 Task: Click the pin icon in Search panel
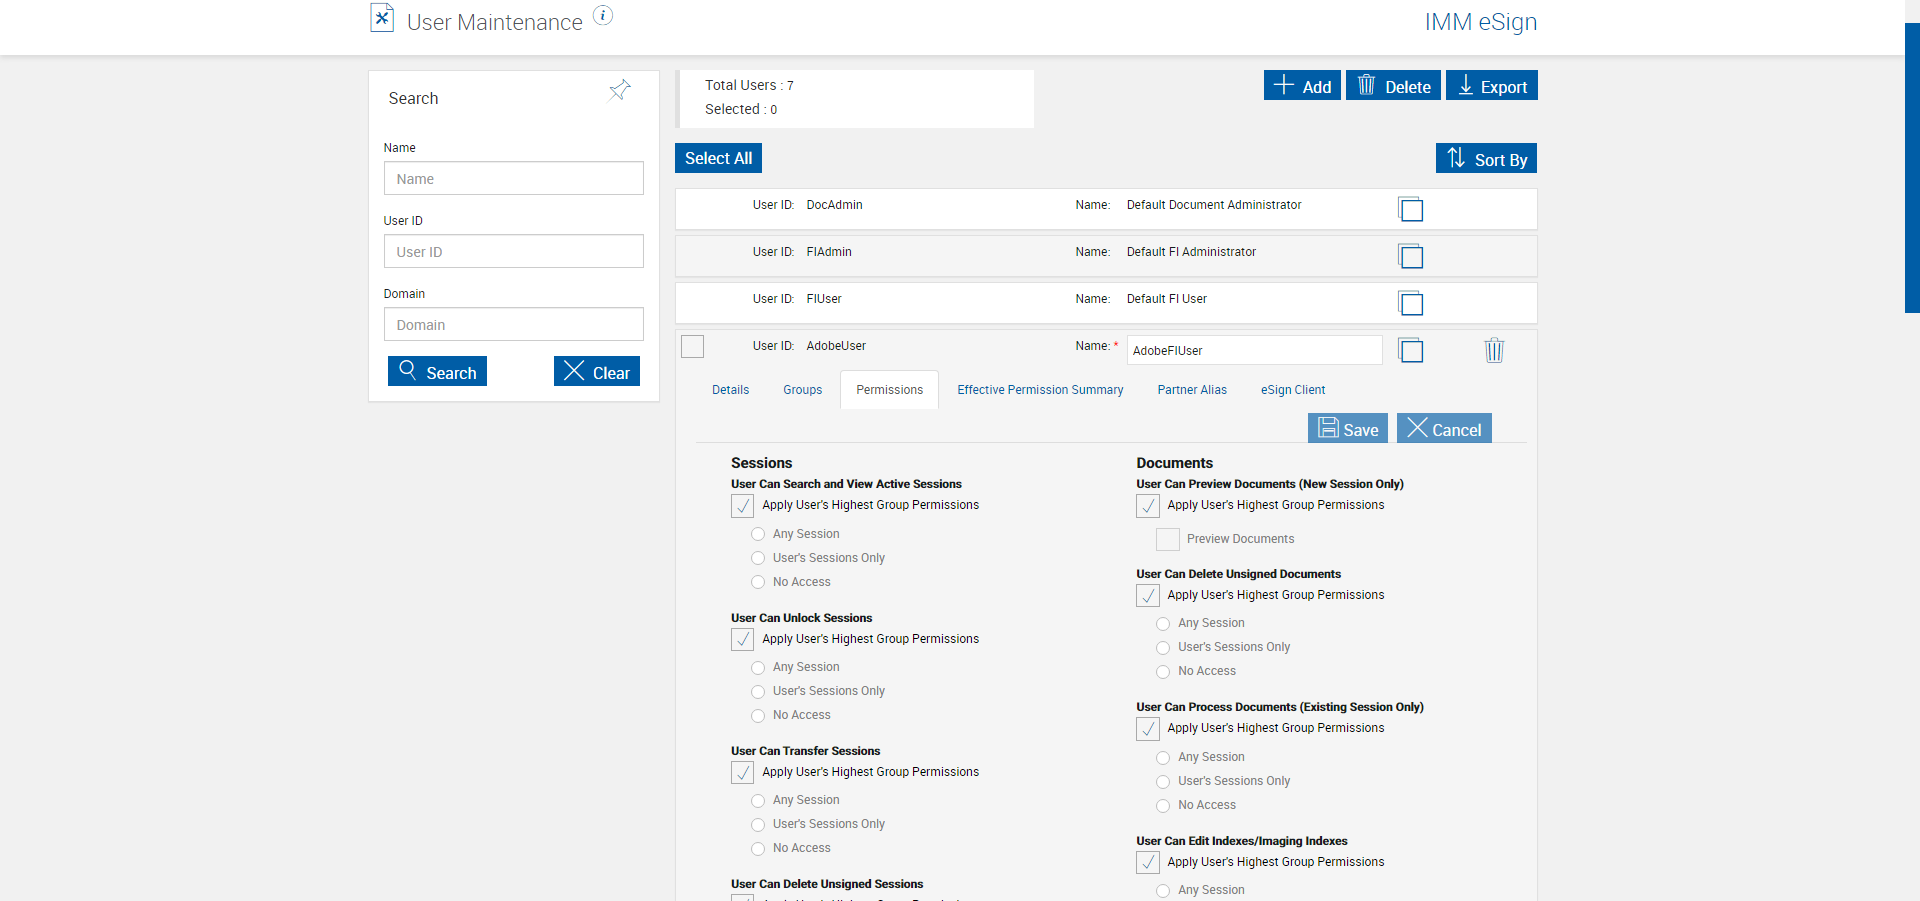click(620, 91)
